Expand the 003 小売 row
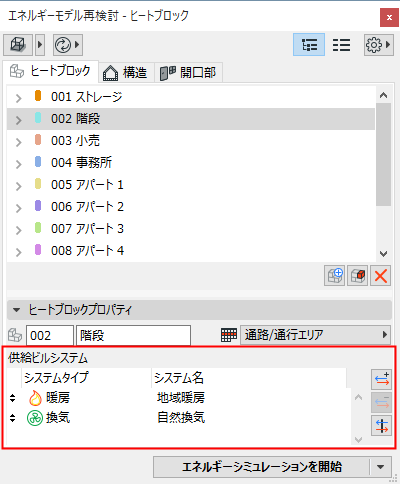This screenshot has width=400, height=484. click(x=19, y=142)
